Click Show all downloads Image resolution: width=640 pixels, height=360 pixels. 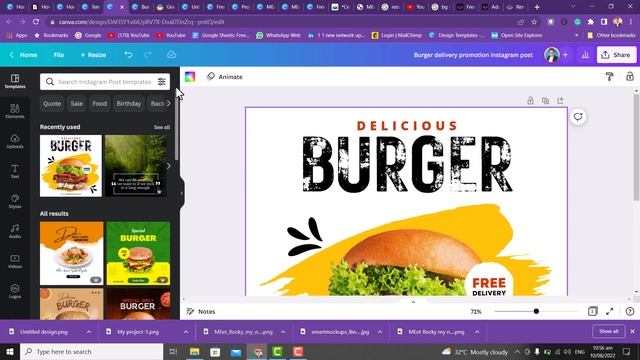click(609, 331)
